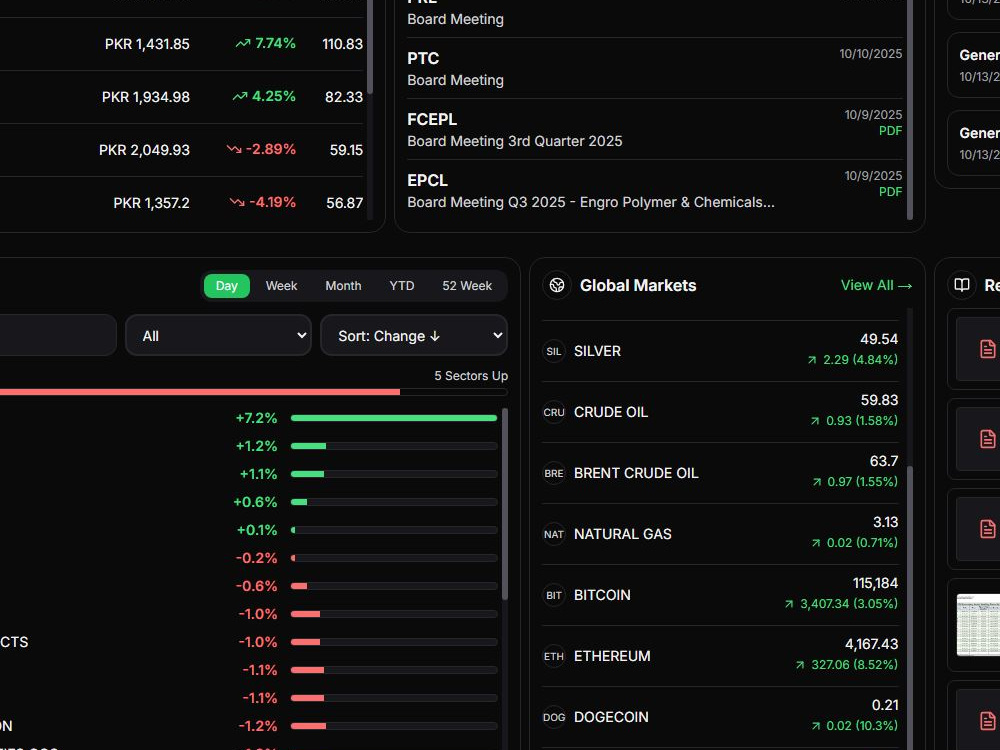Image resolution: width=1000 pixels, height=750 pixels.
Task: Click the PKR 2,049.93 price
Action: 144,150
